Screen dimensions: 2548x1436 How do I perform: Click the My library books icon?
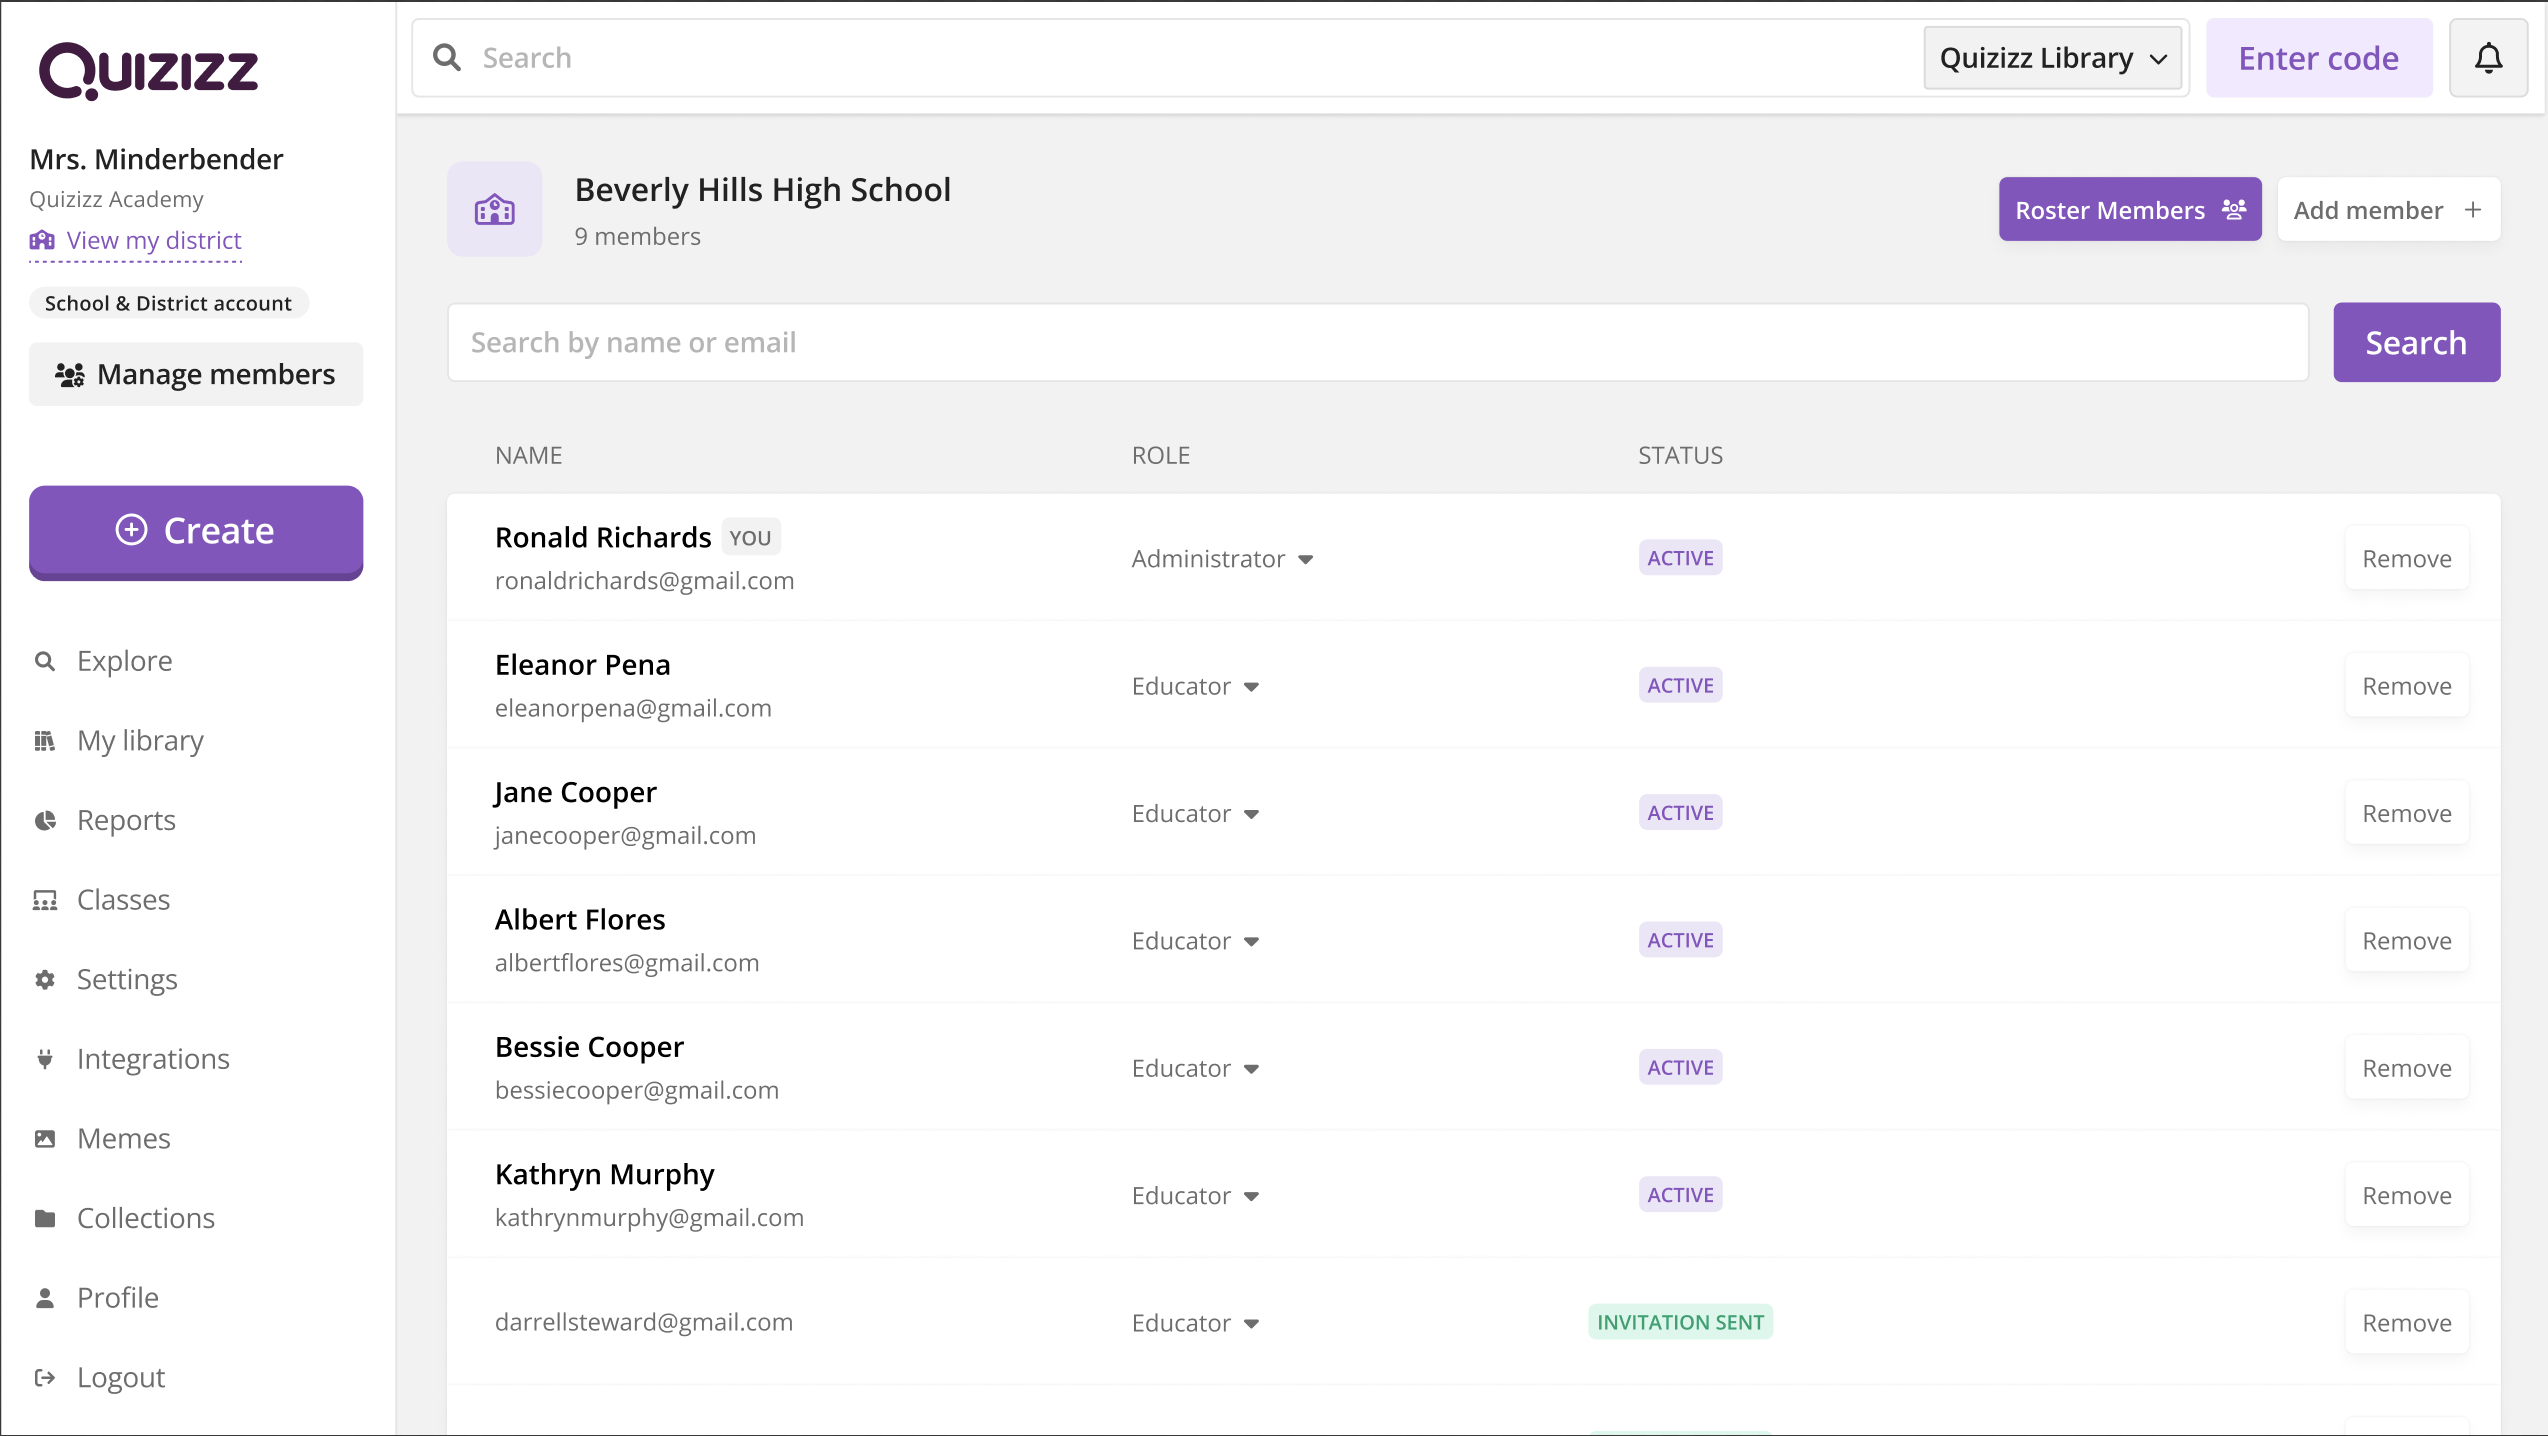pyautogui.click(x=45, y=741)
